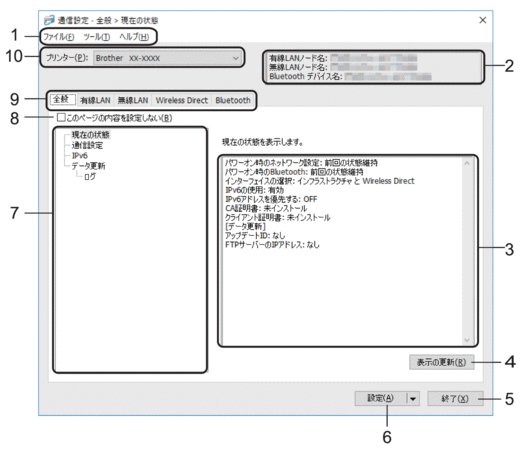Select ログ under データ更新
This screenshot has width=525, height=450.
click(90, 176)
